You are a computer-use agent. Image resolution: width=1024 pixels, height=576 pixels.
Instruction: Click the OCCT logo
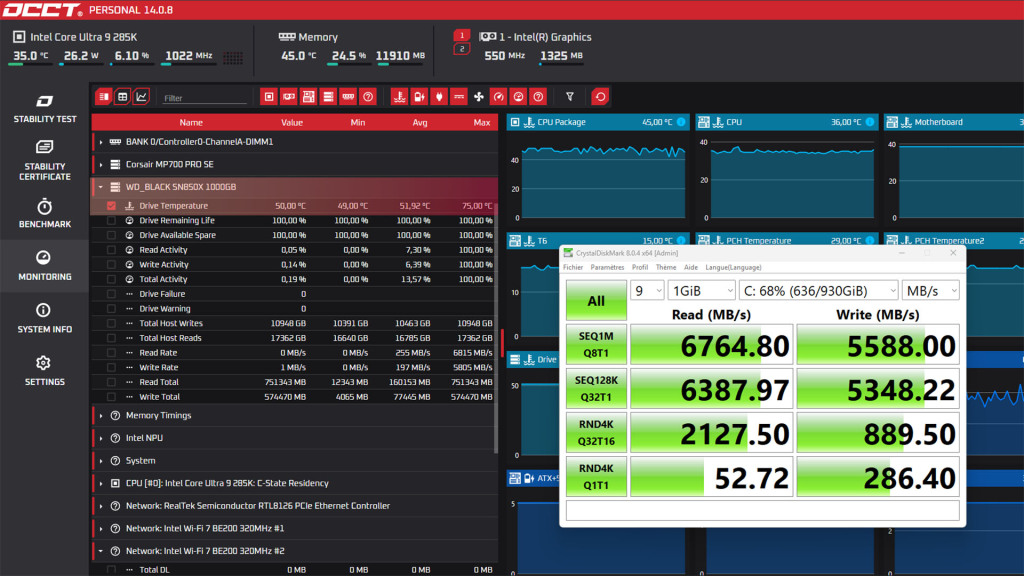(x=43, y=10)
